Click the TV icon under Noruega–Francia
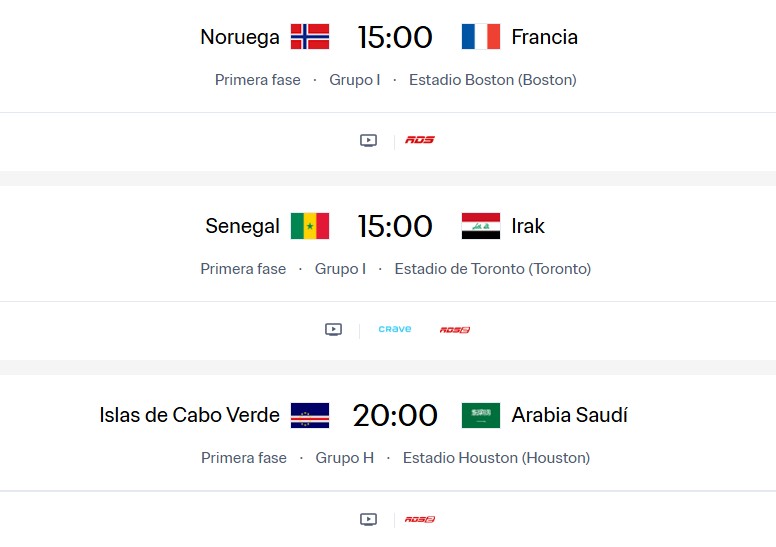The height and width of the screenshot is (547, 776). click(x=368, y=141)
